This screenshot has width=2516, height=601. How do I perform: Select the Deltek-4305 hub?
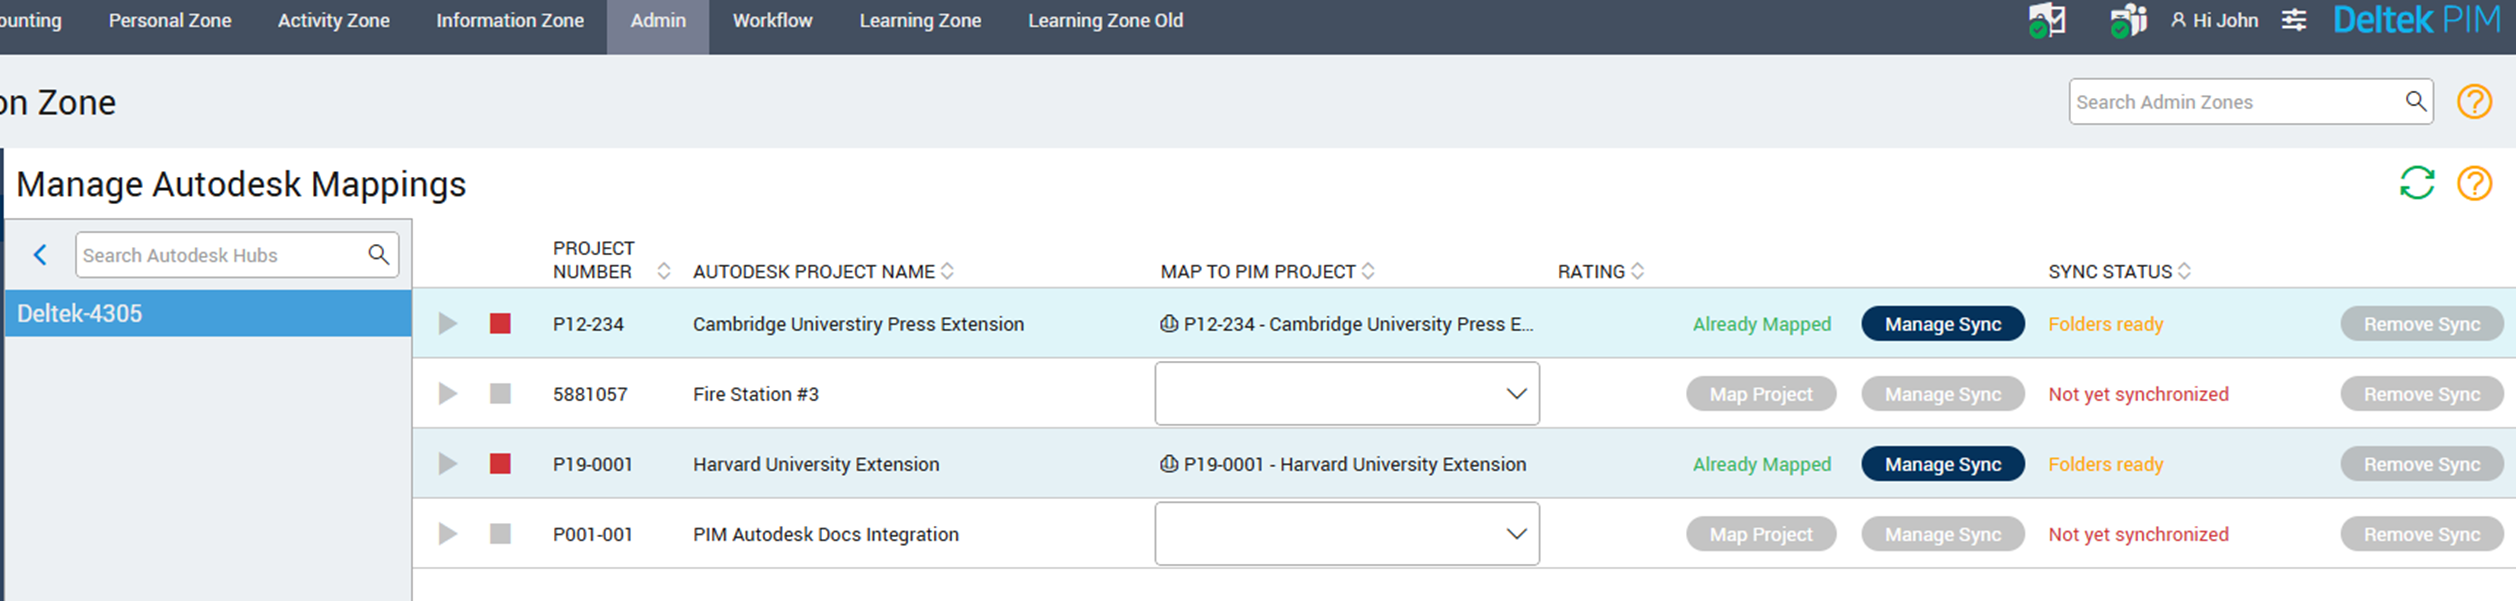[208, 314]
